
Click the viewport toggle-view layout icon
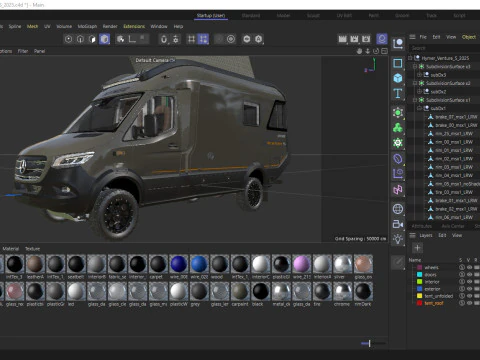(x=384, y=51)
